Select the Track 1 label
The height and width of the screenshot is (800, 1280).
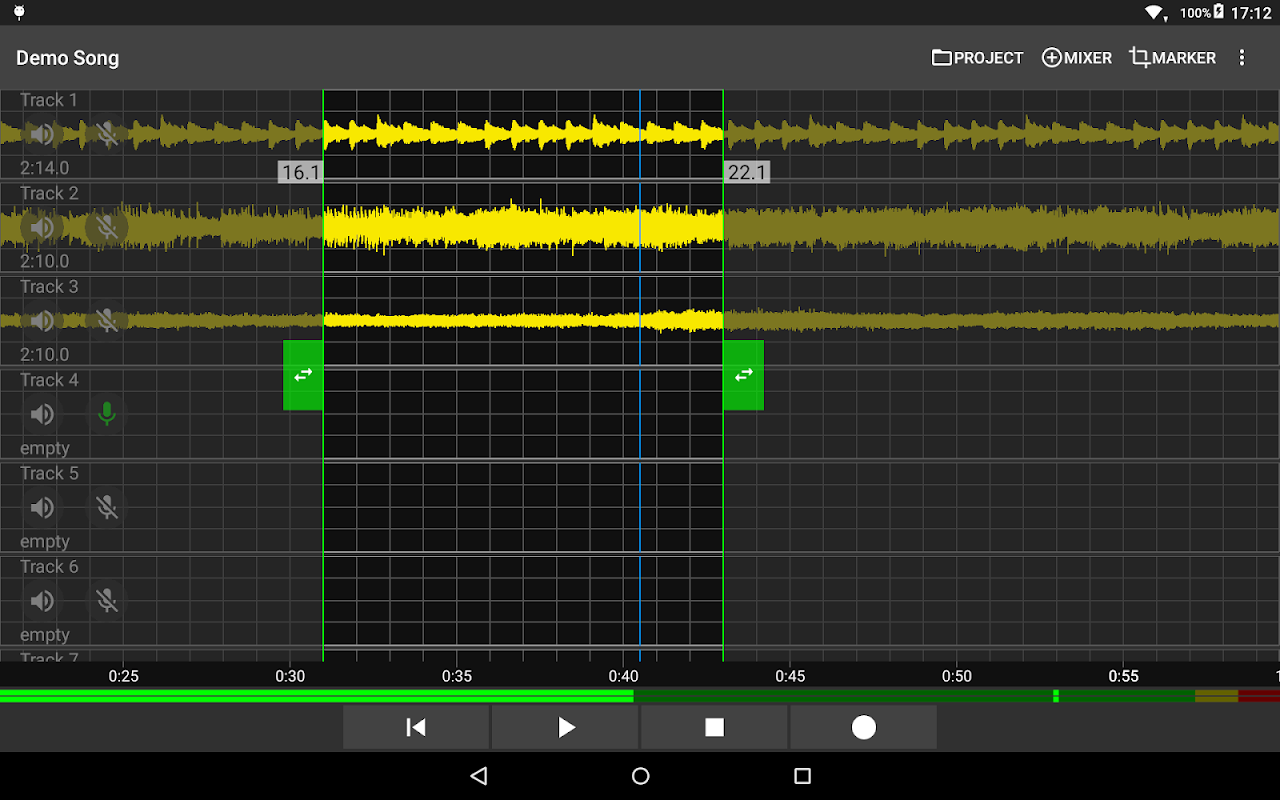coord(49,100)
